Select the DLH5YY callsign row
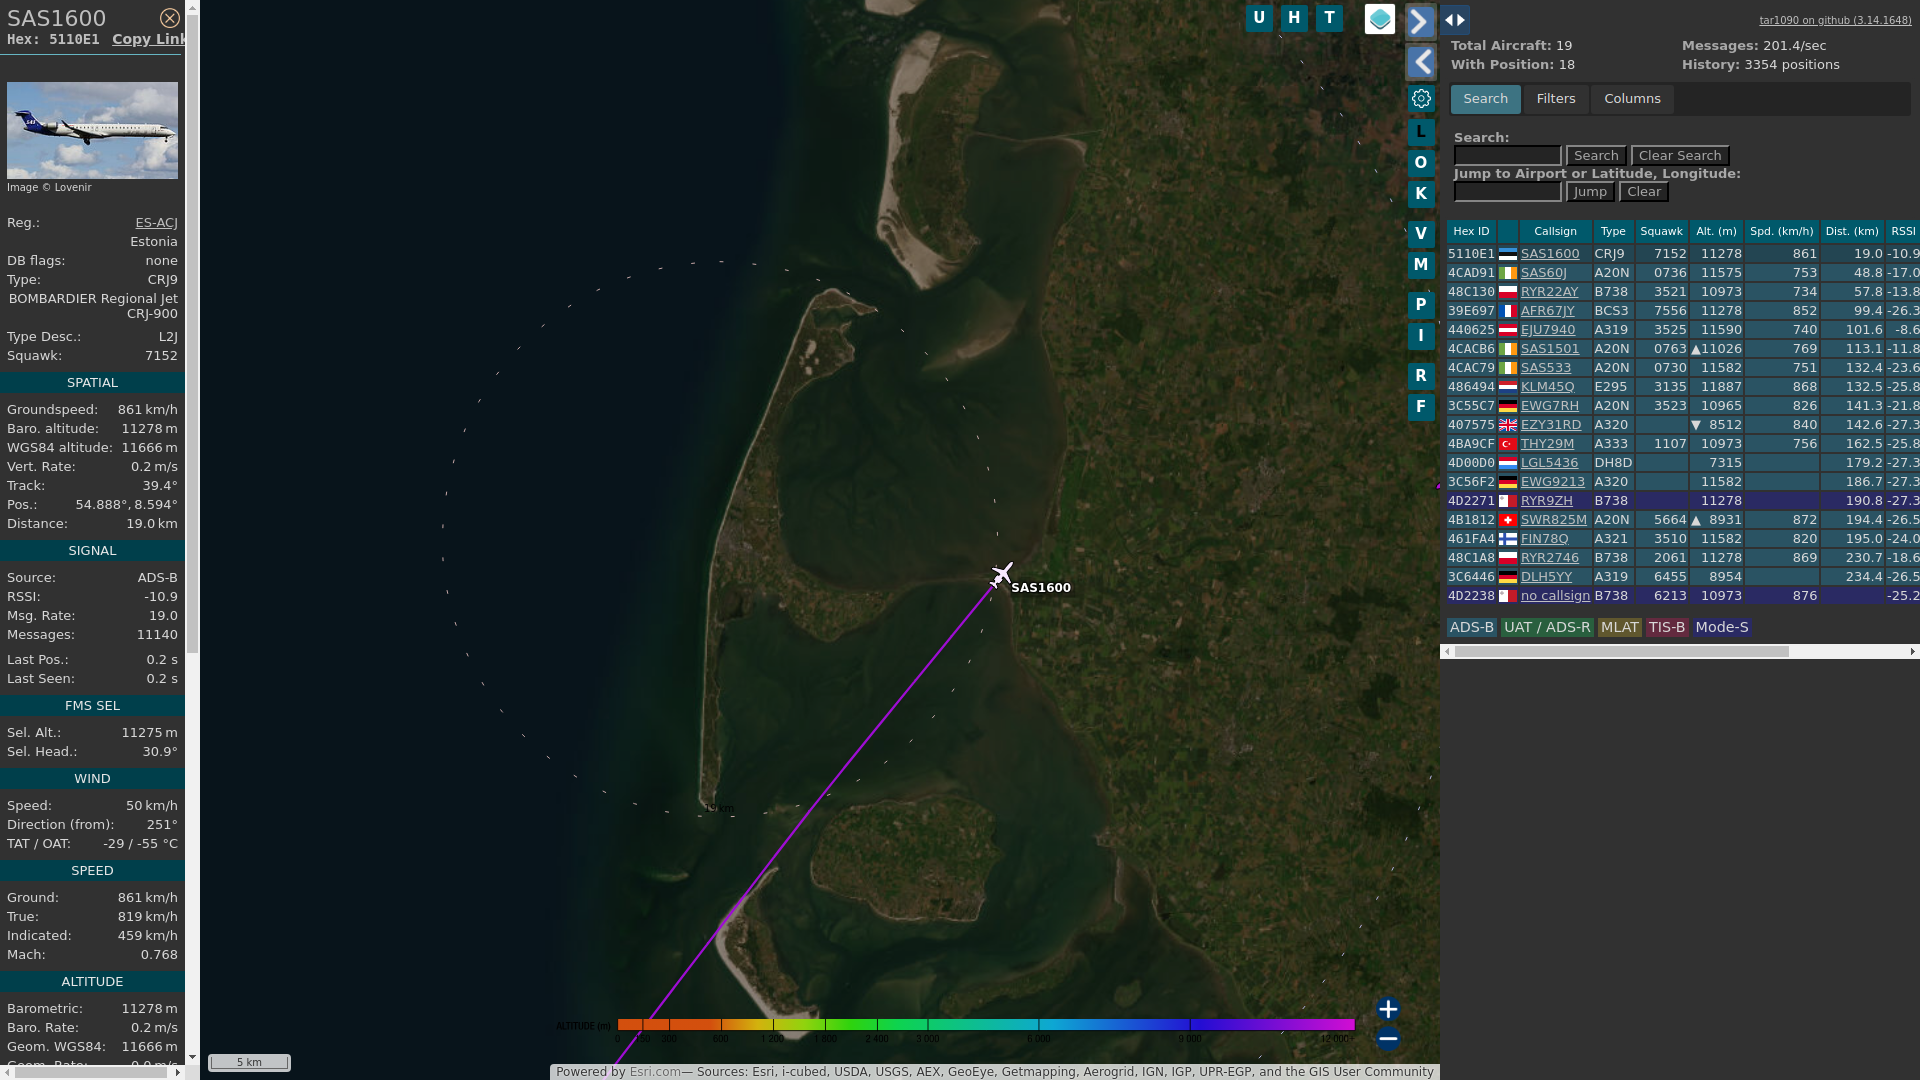The width and height of the screenshot is (1920, 1080). [x=1683, y=577]
